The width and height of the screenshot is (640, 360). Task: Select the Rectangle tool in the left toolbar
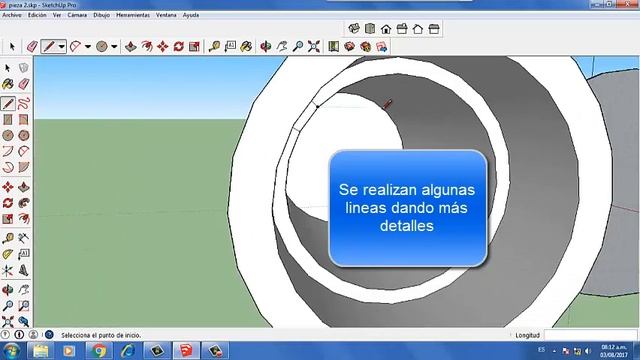coord(8,119)
